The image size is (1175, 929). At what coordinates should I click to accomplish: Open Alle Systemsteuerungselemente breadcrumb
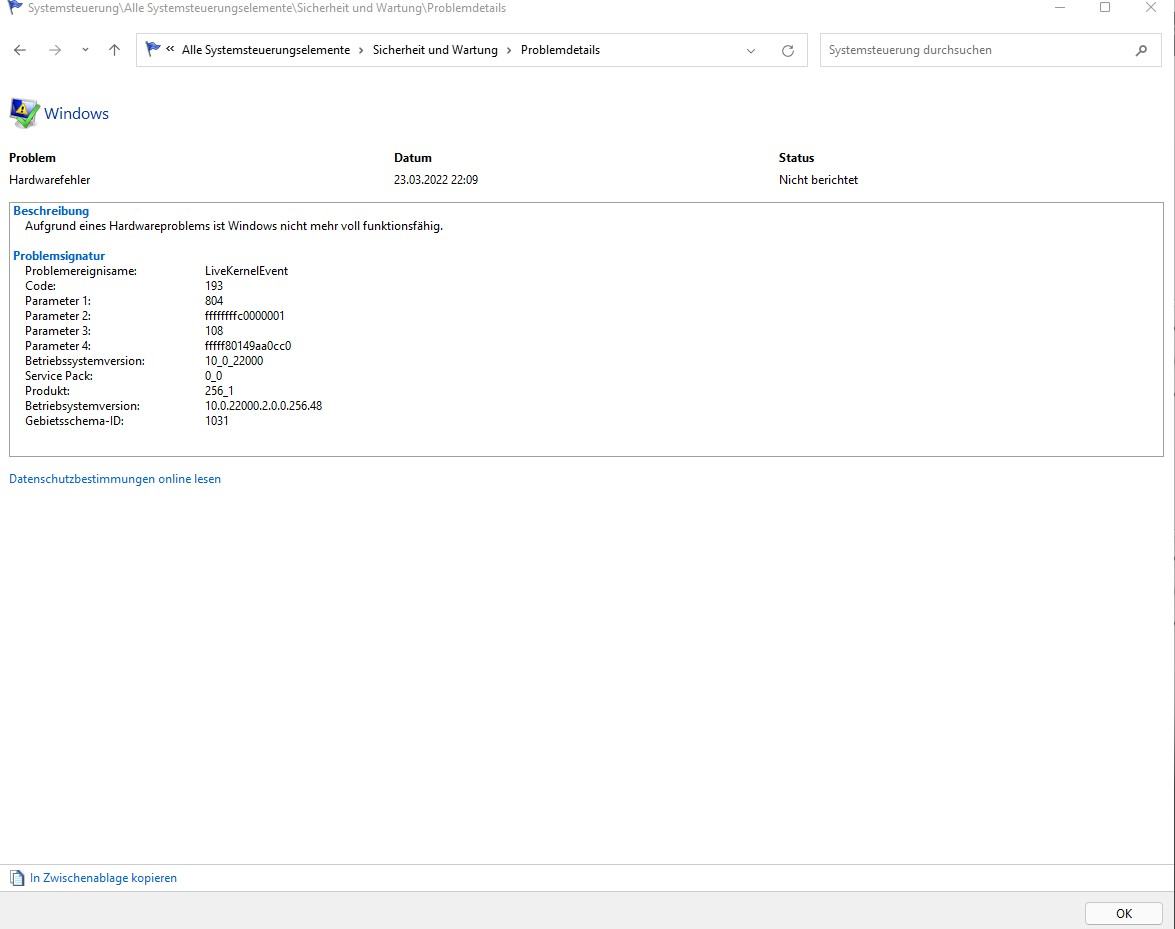pos(265,50)
